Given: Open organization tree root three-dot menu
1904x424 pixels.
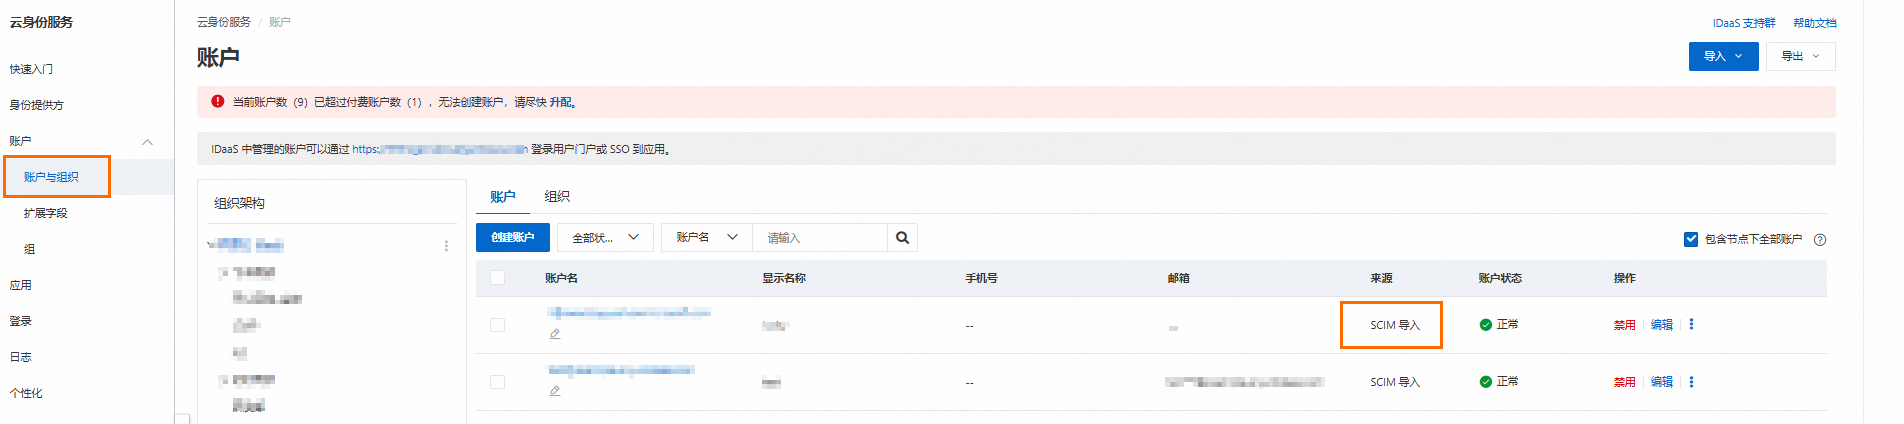Looking at the screenshot, I should (446, 245).
